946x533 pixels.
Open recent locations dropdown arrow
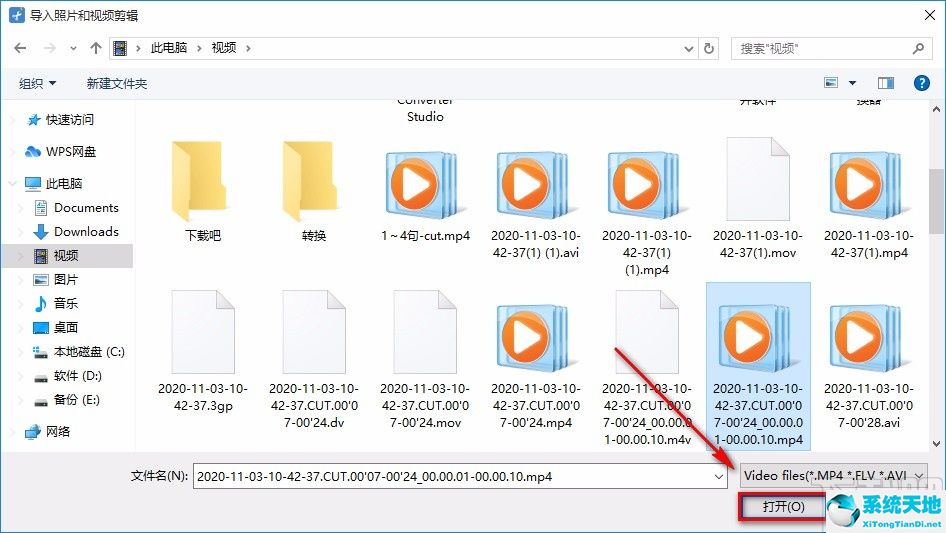pyautogui.click(x=73, y=48)
